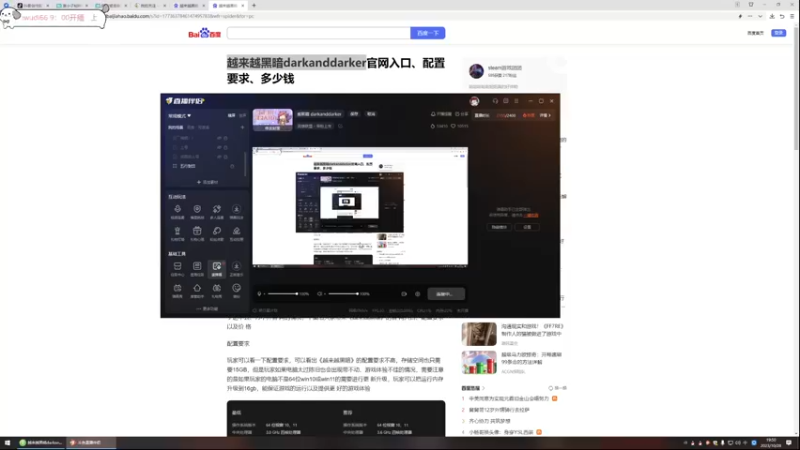800x450 pixels.
Task: Click 百度一下 search button
Action: coord(428,33)
